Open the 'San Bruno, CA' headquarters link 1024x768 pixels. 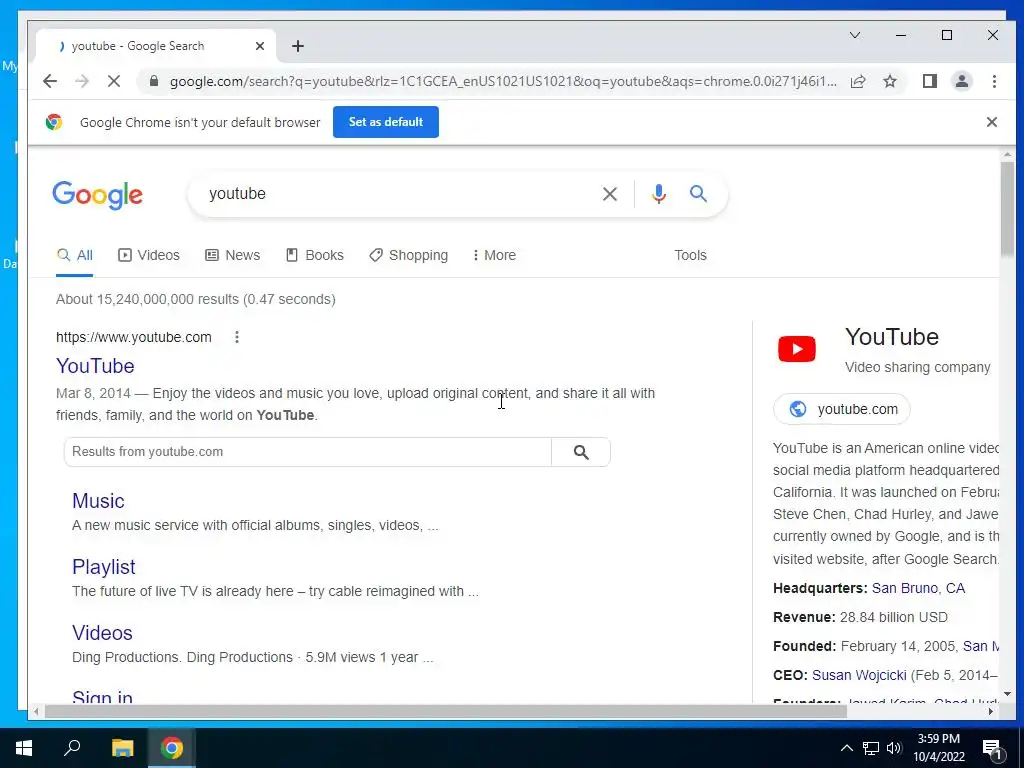(x=918, y=588)
